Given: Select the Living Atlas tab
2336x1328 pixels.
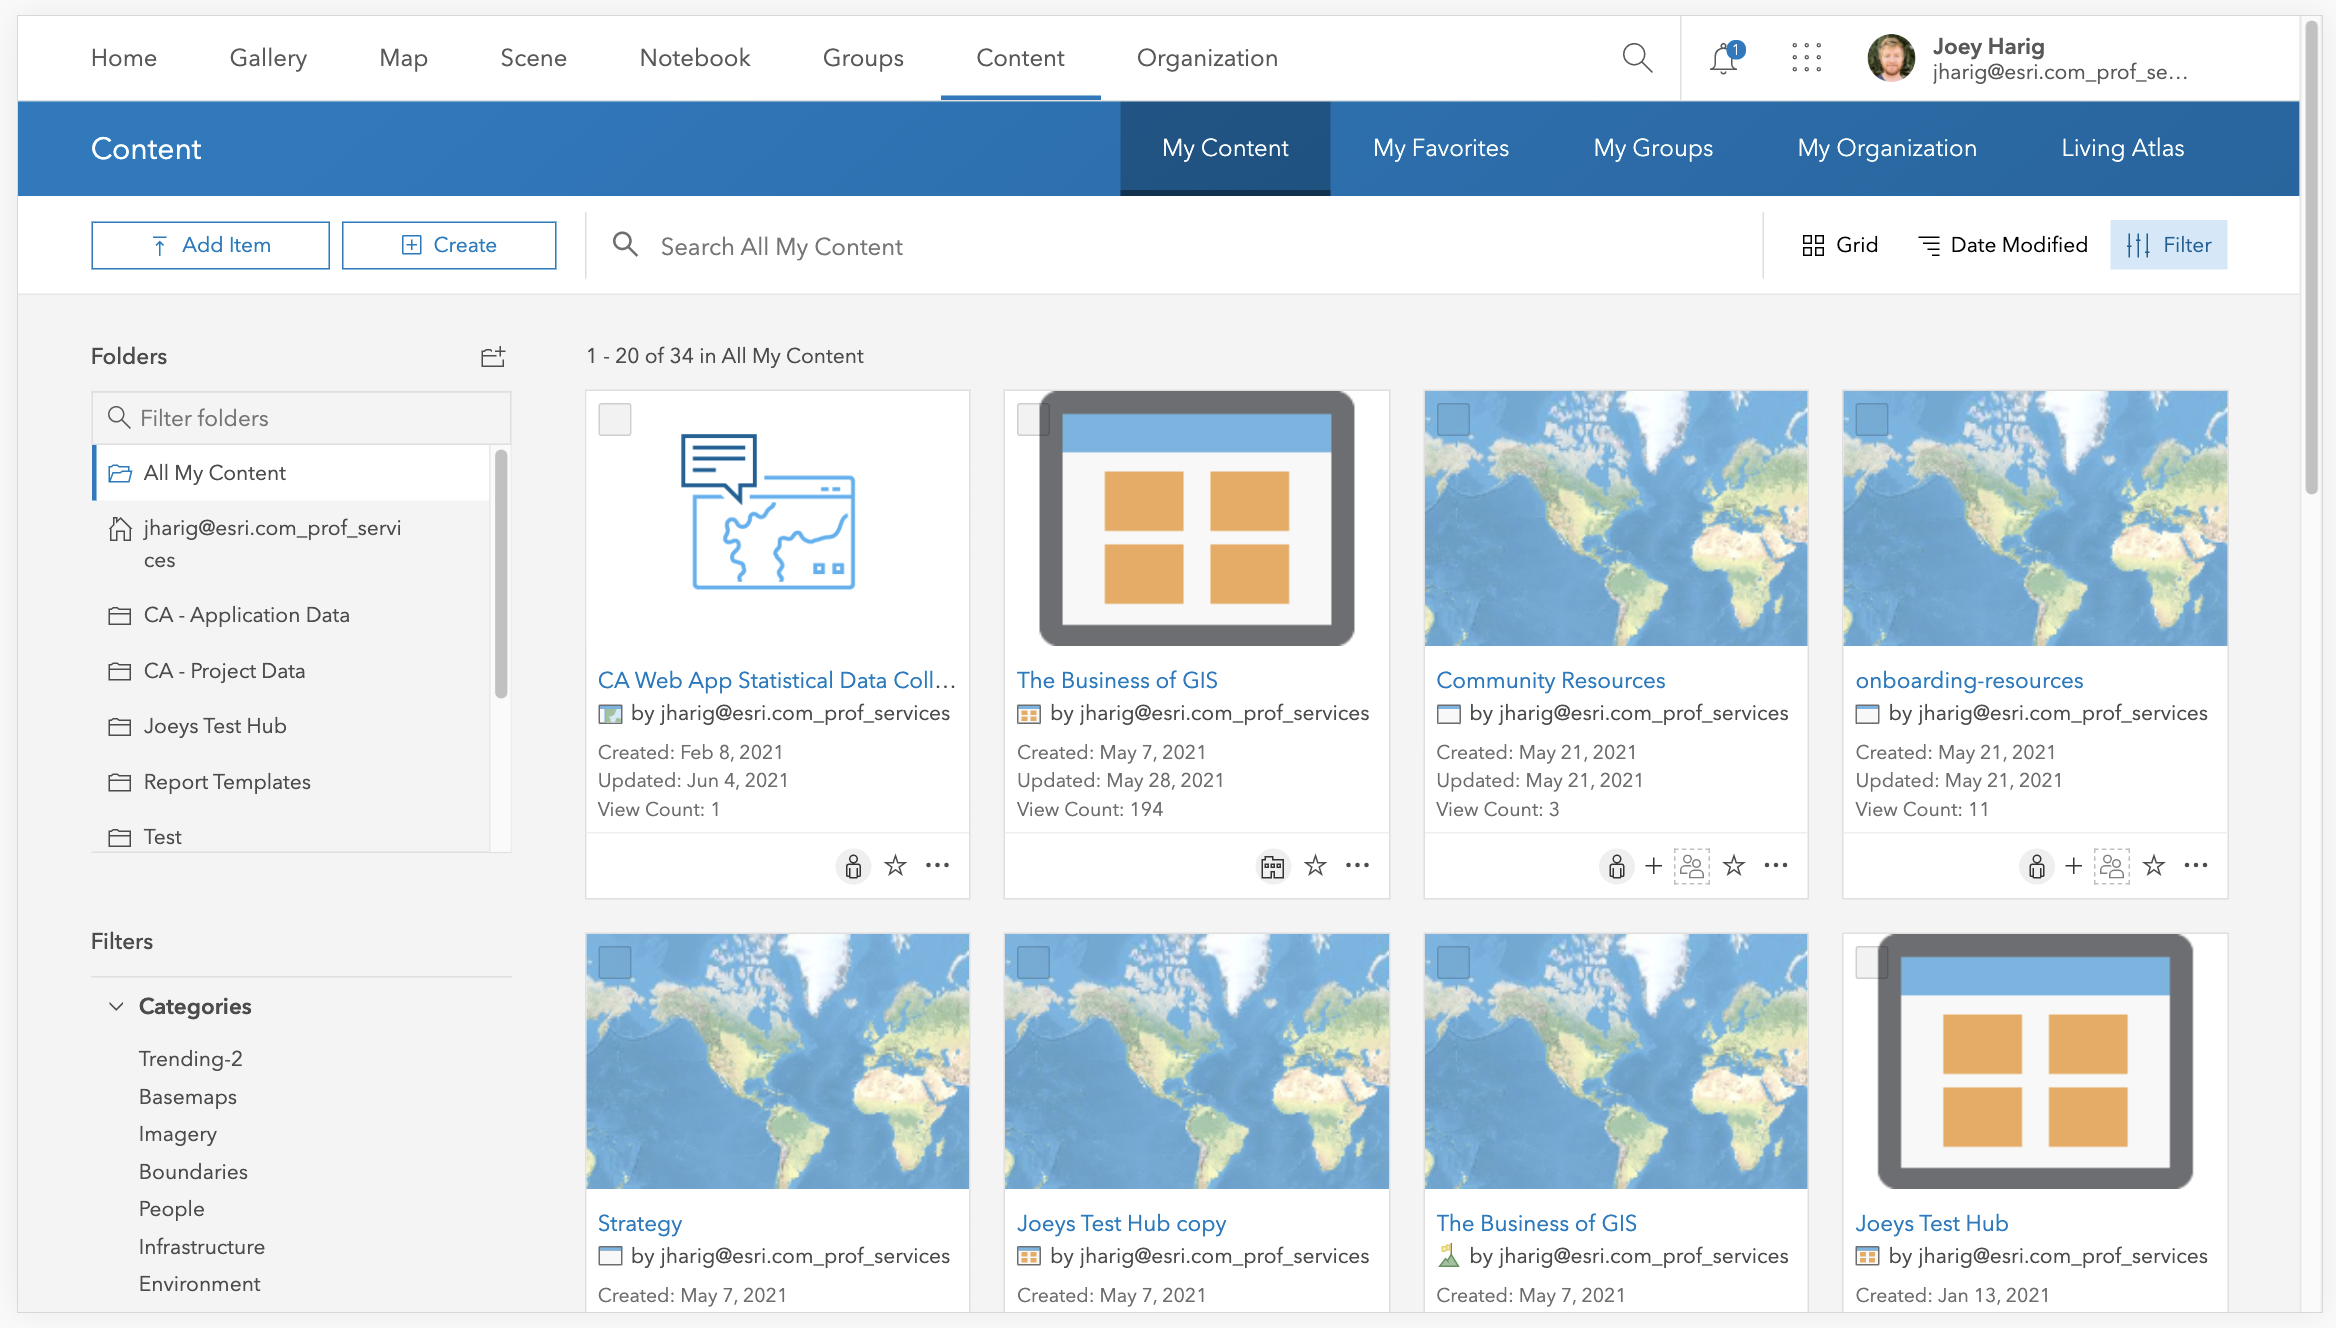Looking at the screenshot, I should [x=2123, y=148].
